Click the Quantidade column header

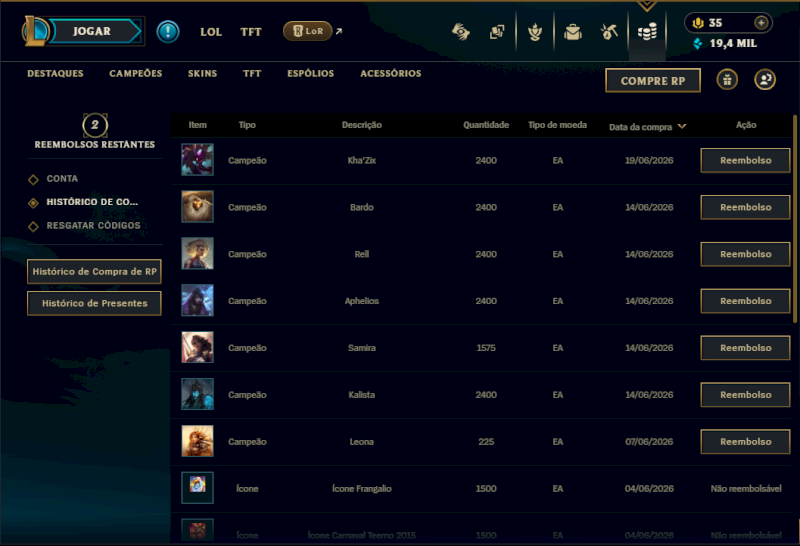pos(486,125)
